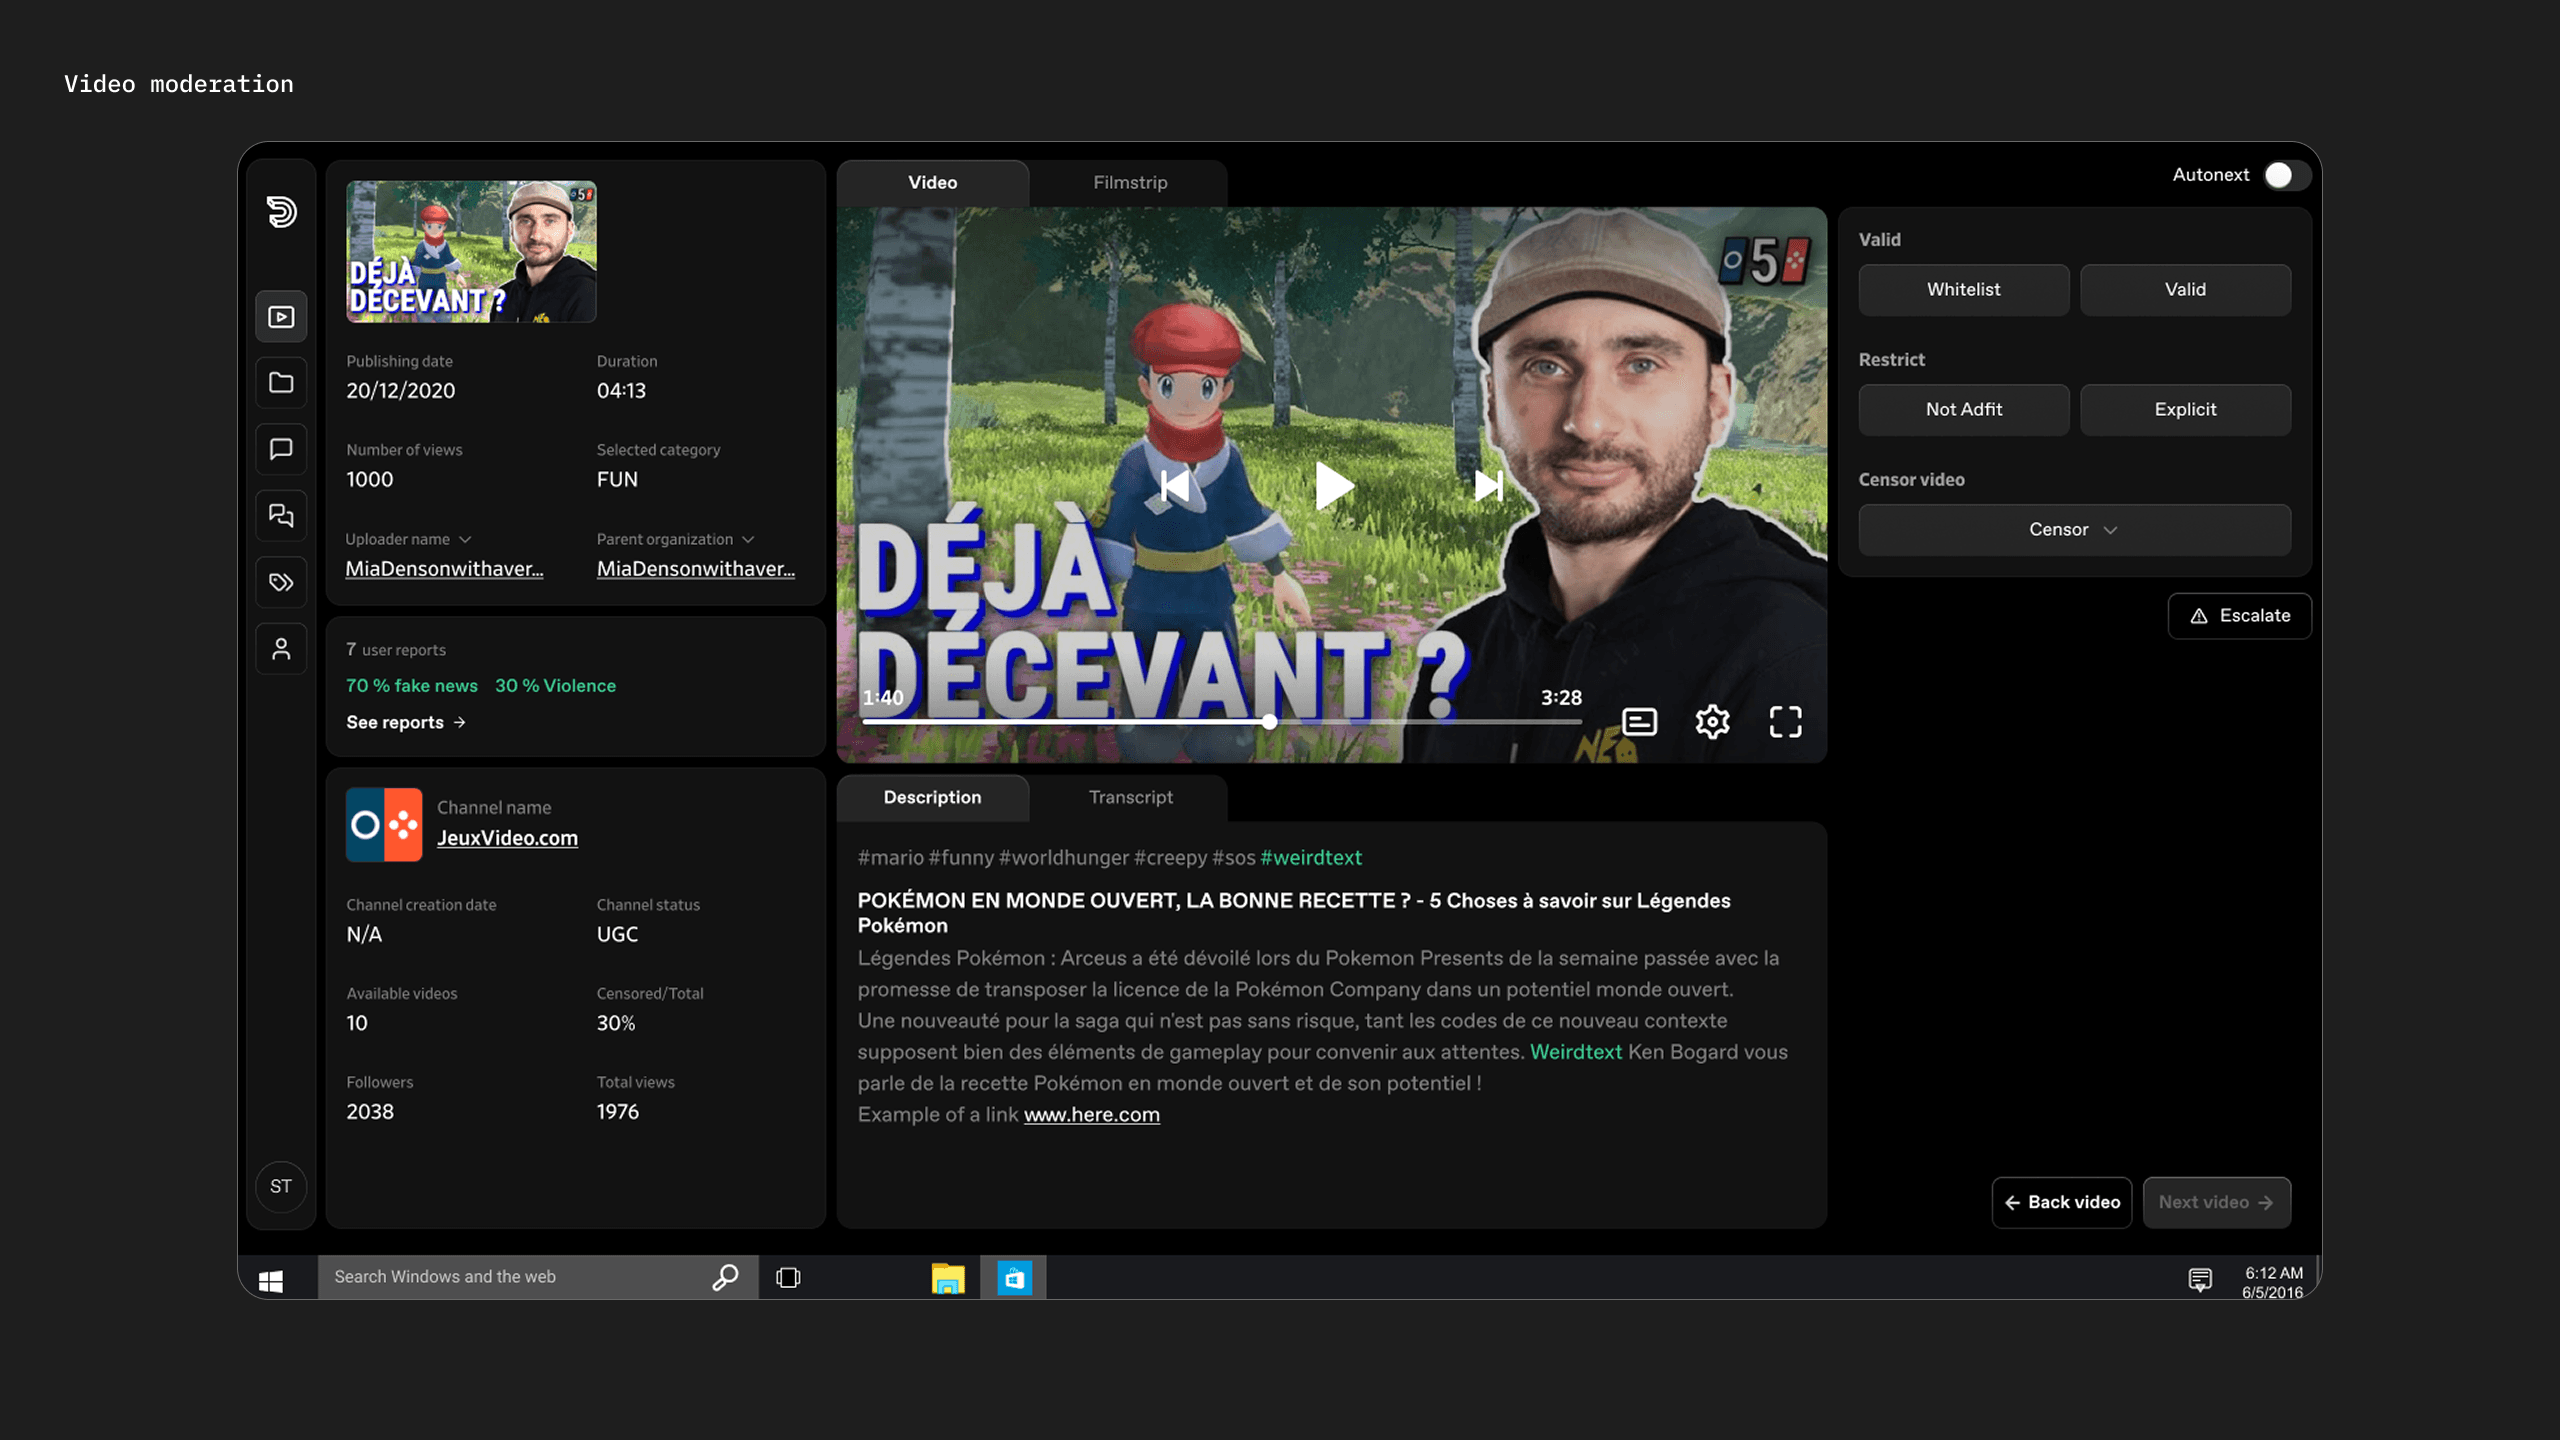Toggle the Autonext switch
This screenshot has width=2560, height=1440.
tap(2285, 175)
